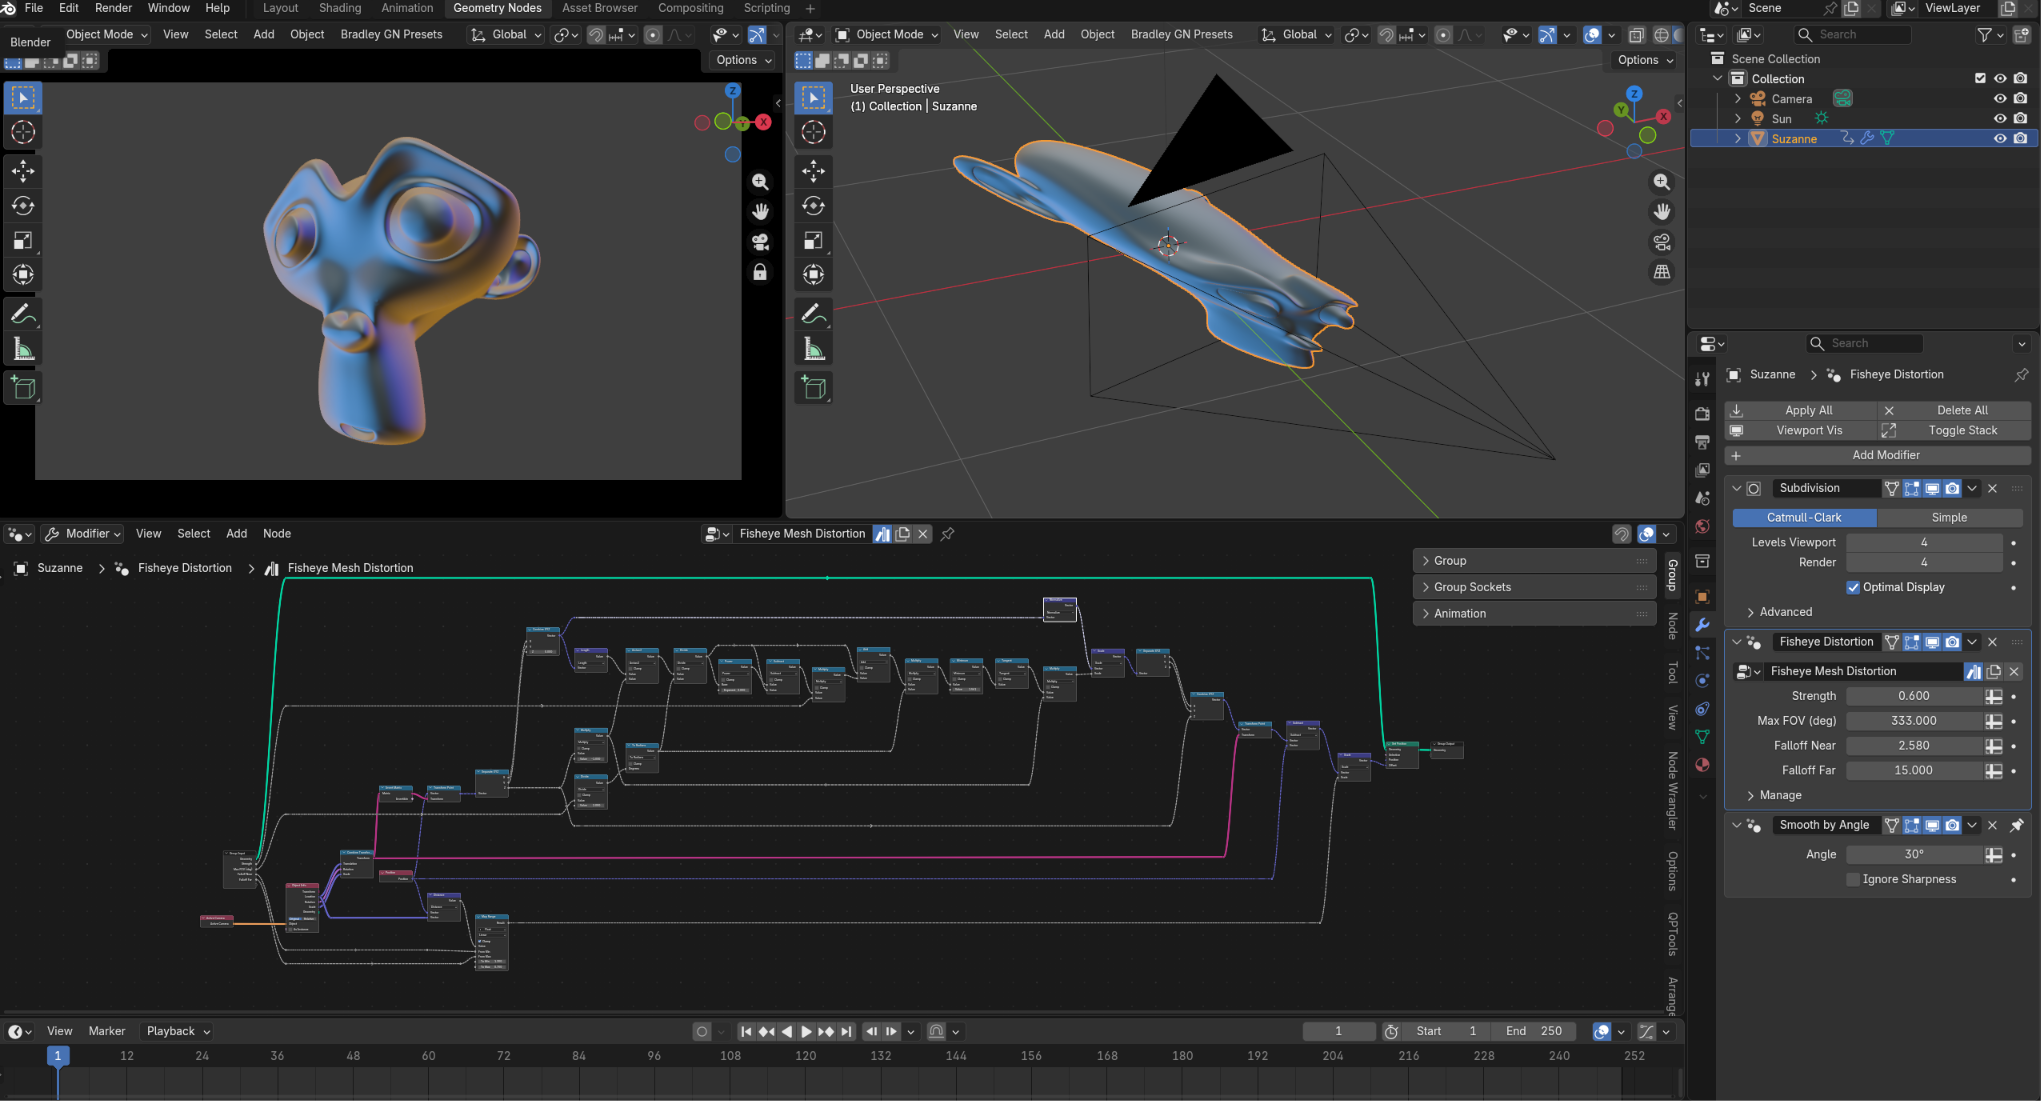The image size is (2041, 1101).
Task: Play the animation forward
Action: (806, 1031)
